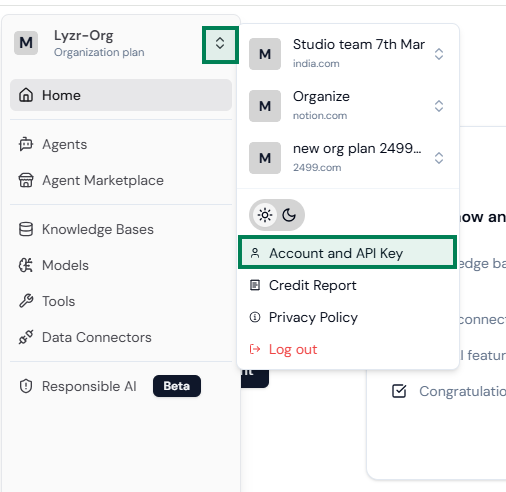506x492 pixels.
Task: Expand Studio team 7th Mar chevron
Action: (x=439, y=54)
